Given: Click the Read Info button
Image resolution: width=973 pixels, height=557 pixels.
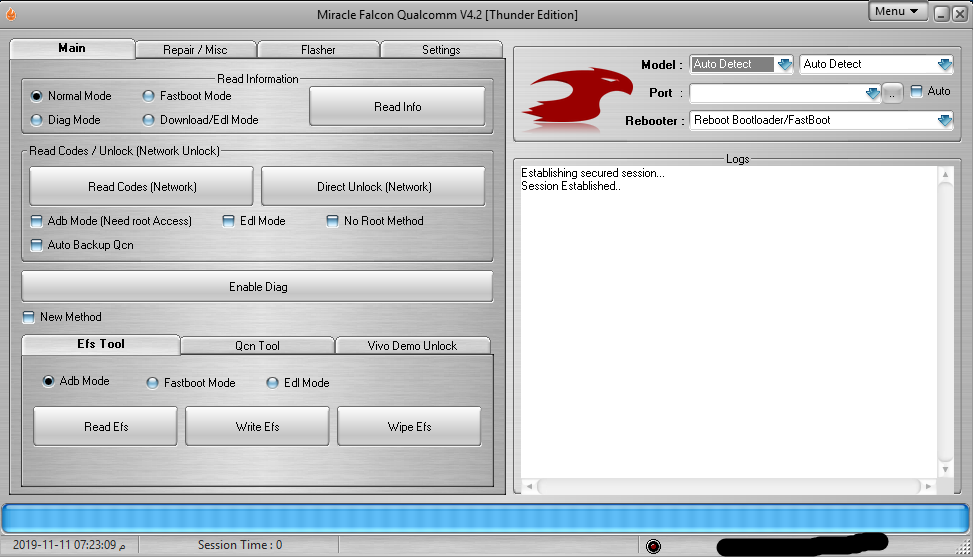Looking at the screenshot, I should [x=397, y=107].
